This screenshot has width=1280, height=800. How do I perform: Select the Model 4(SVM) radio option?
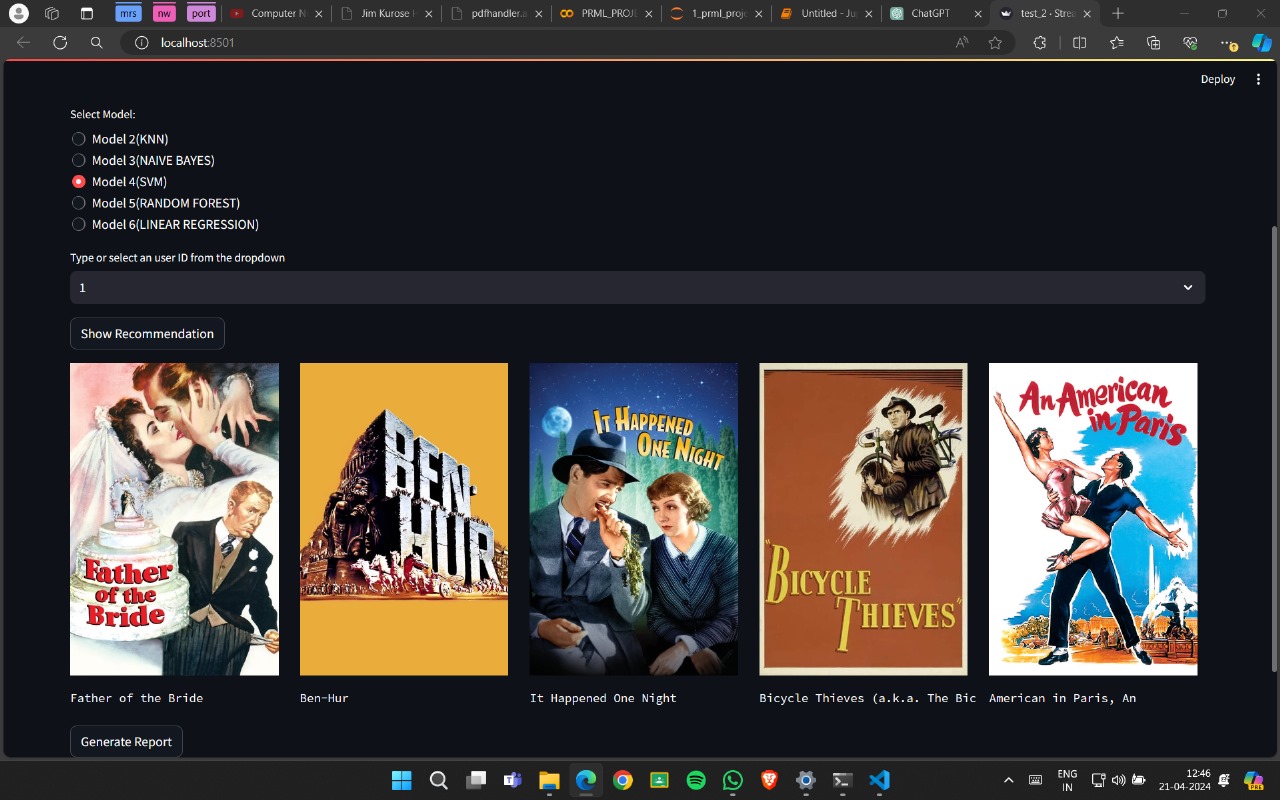[x=119, y=182]
